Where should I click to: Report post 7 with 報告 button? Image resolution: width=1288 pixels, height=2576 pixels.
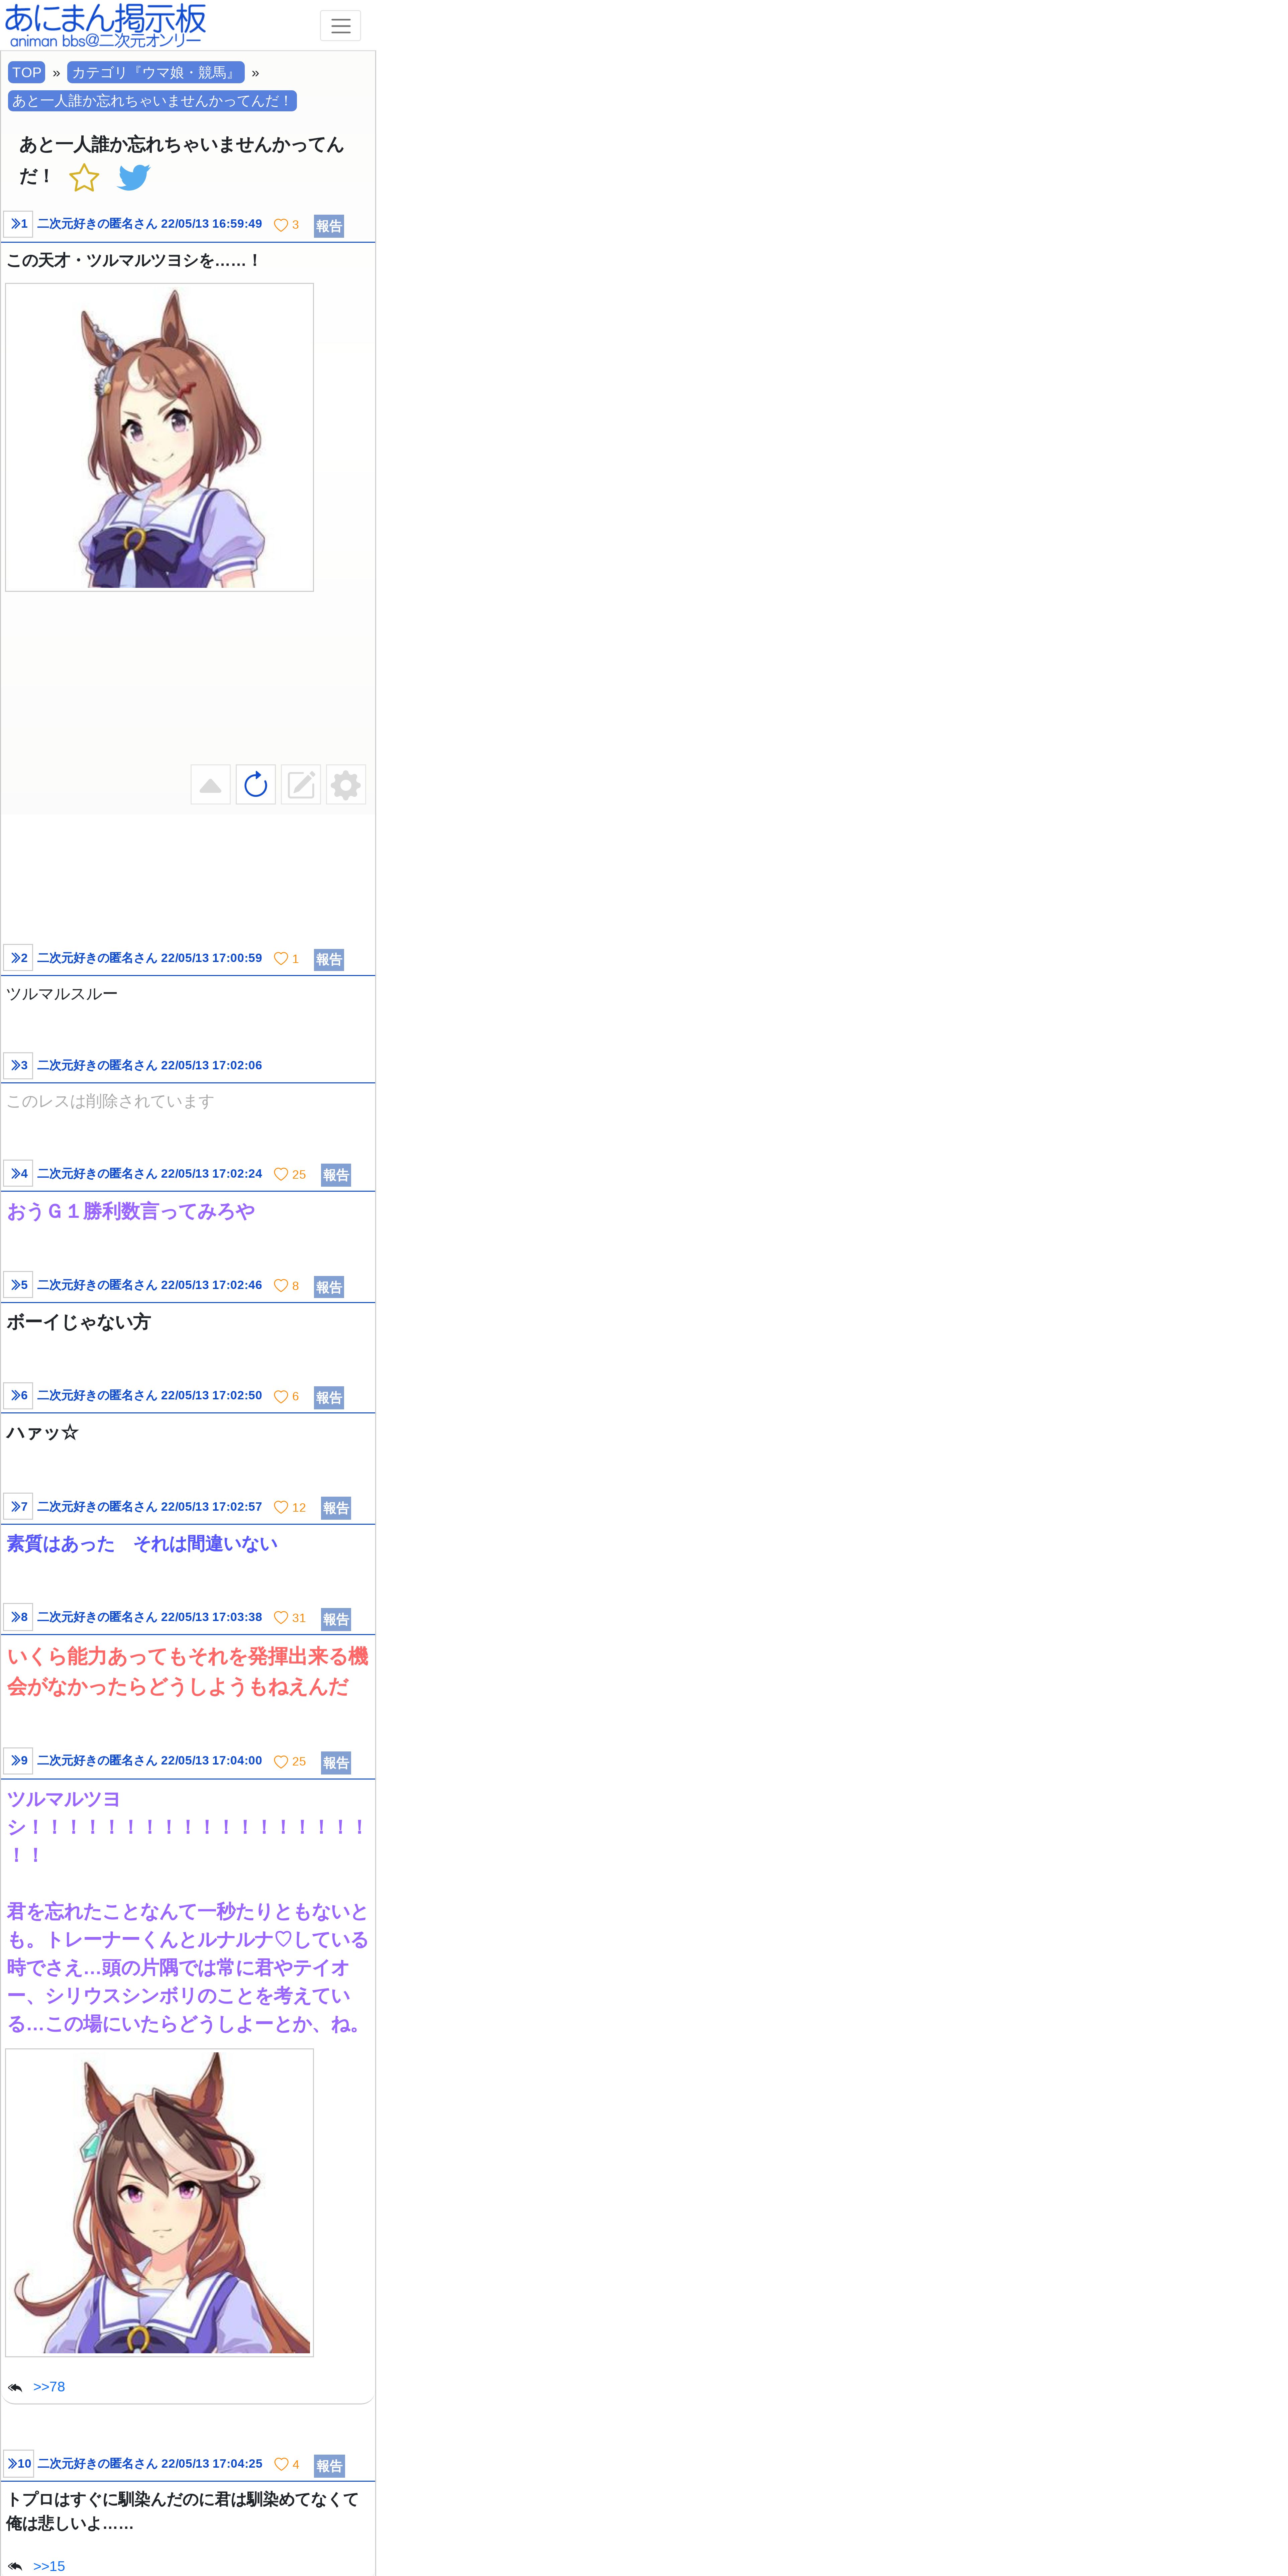(336, 1508)
